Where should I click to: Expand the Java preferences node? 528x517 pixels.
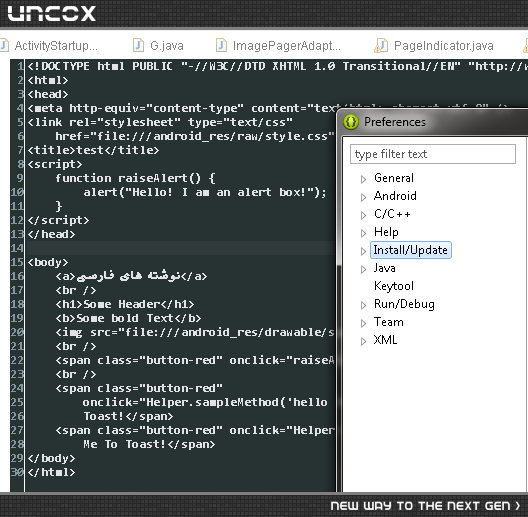coord(363,269)
